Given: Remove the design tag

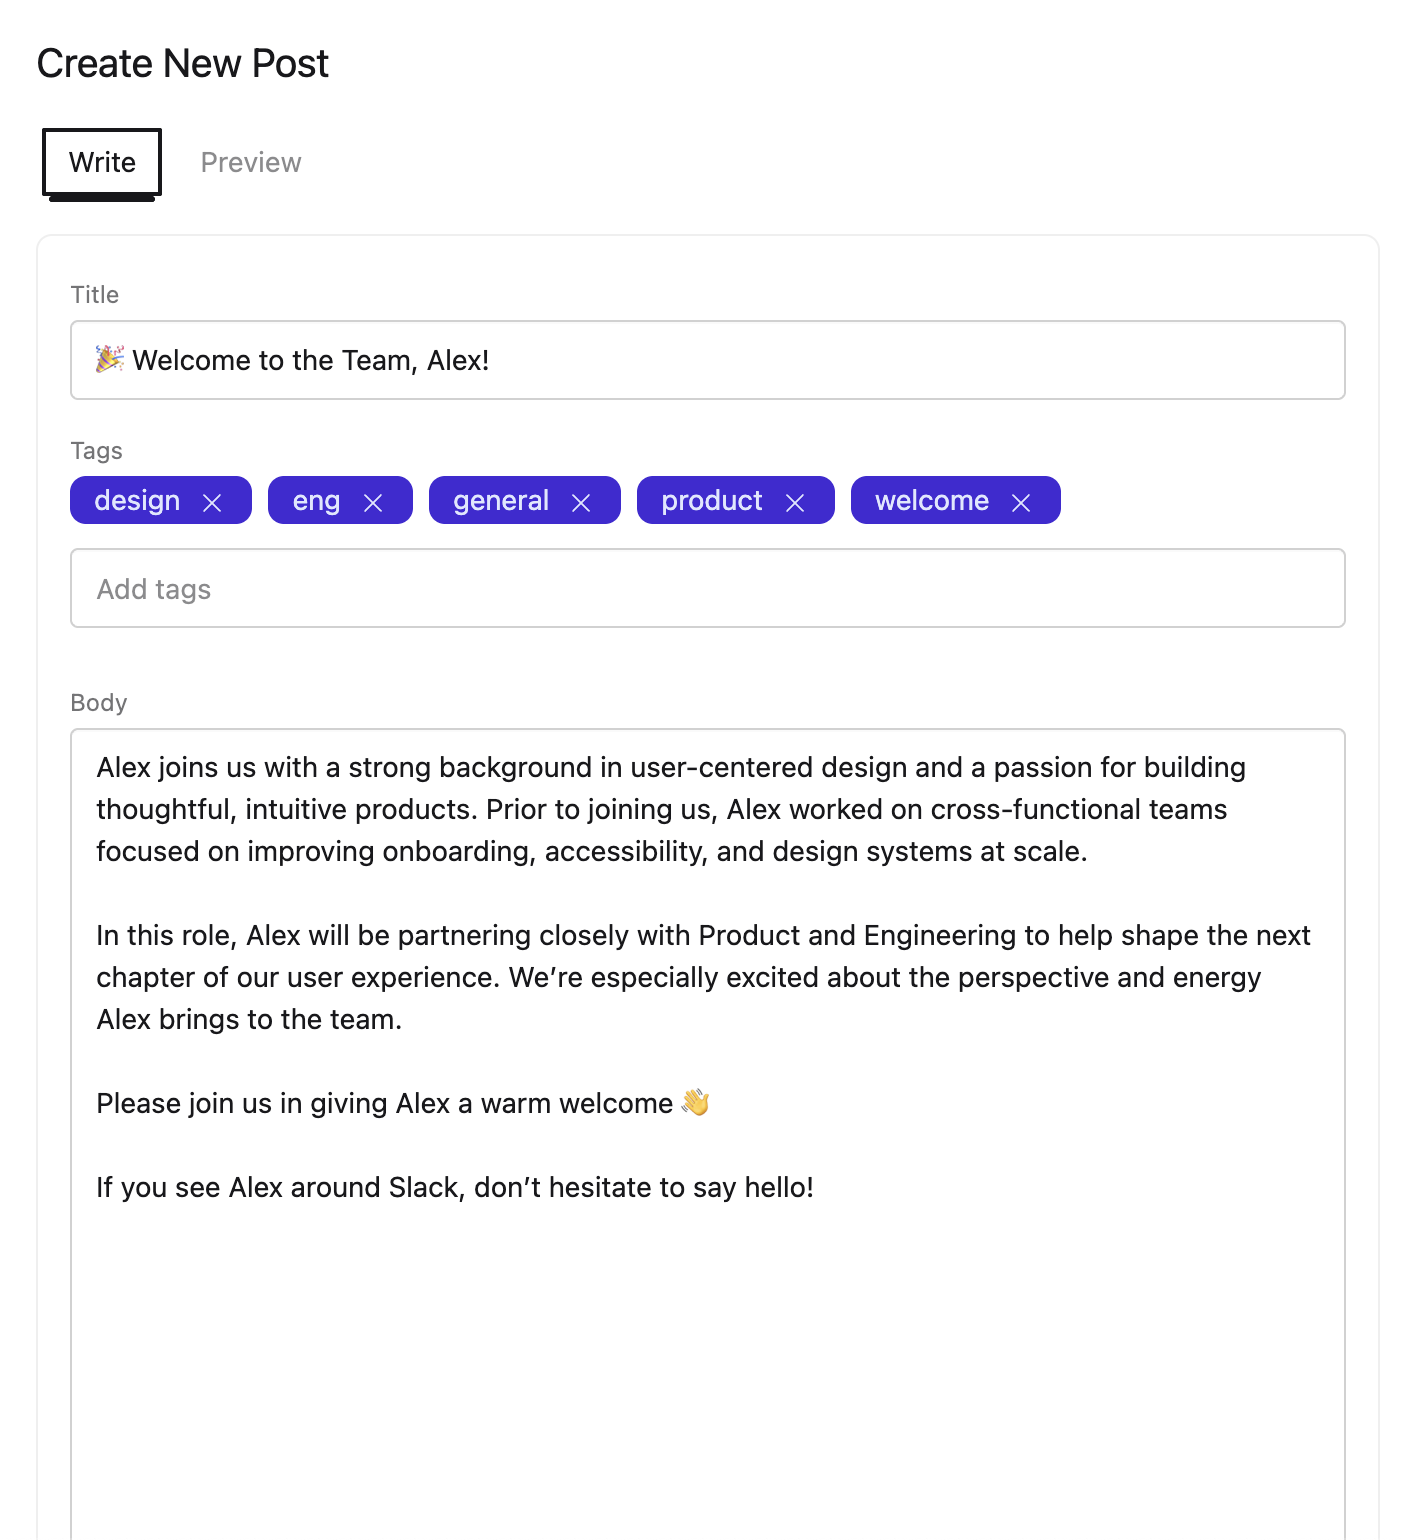Looking at the screenshot, I should pyautogui.click(x=212, y=503).
